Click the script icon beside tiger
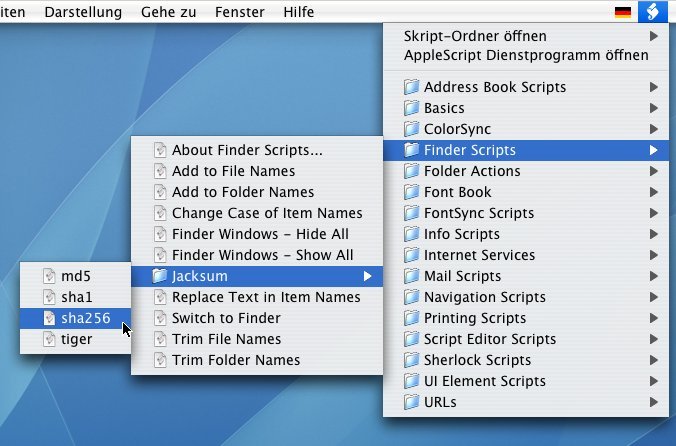 coord(49,339)
